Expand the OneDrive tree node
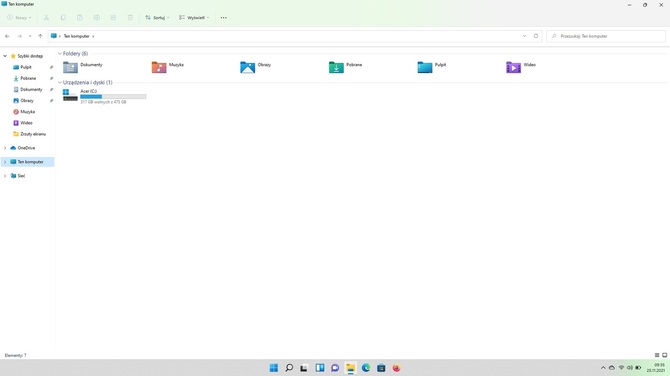This screenshot has height=376, width=670. [5, 148]
